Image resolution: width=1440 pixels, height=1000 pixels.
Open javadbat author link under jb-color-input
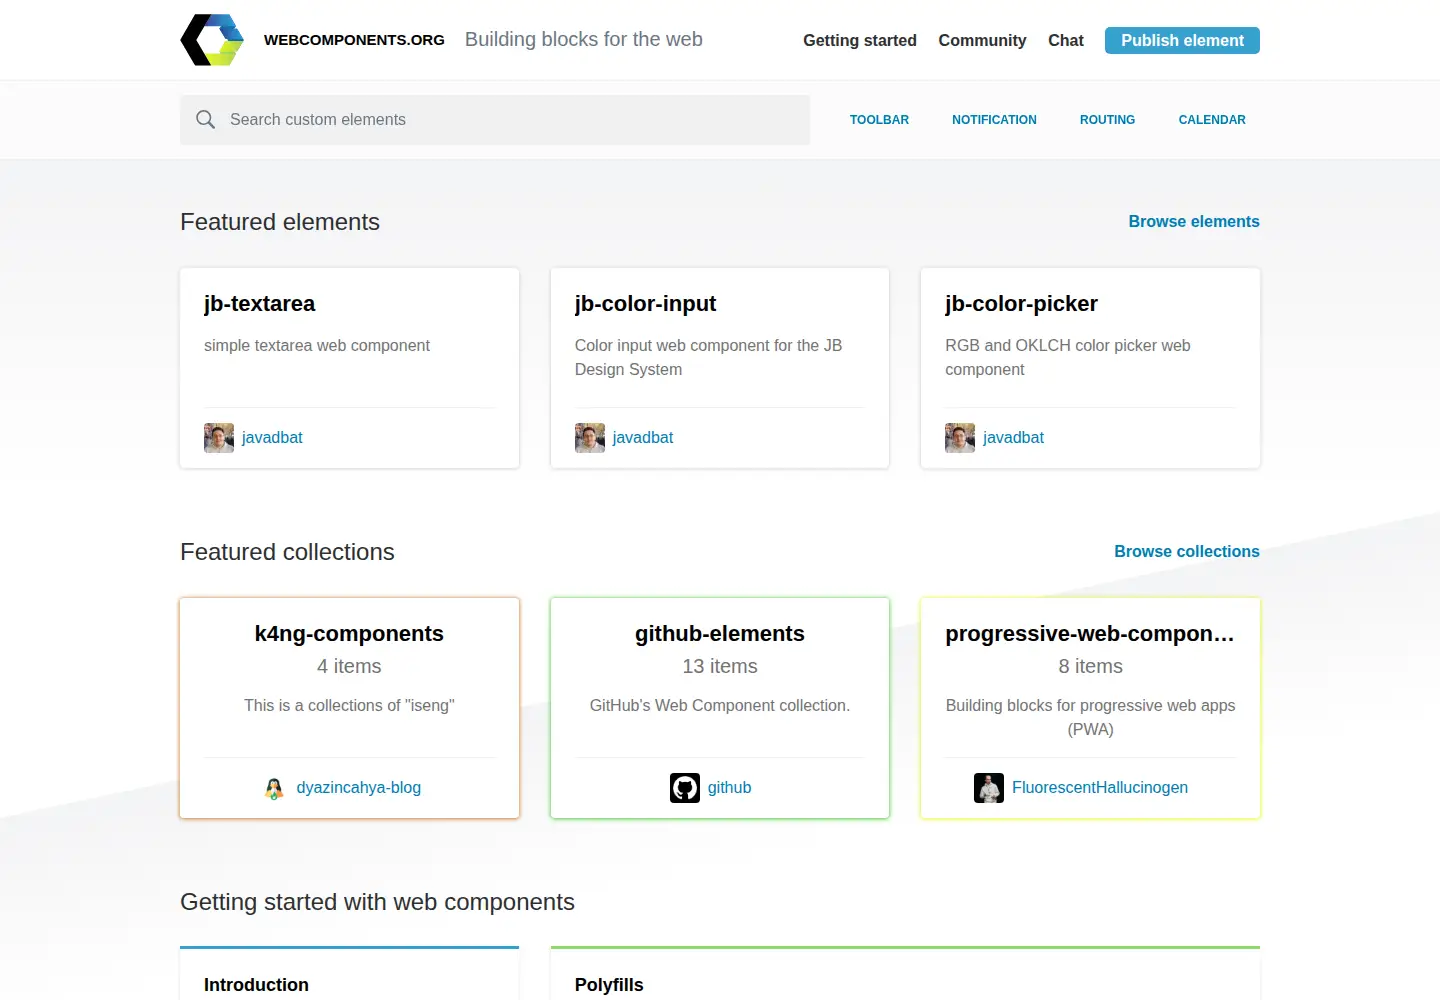tap(643, 438)
